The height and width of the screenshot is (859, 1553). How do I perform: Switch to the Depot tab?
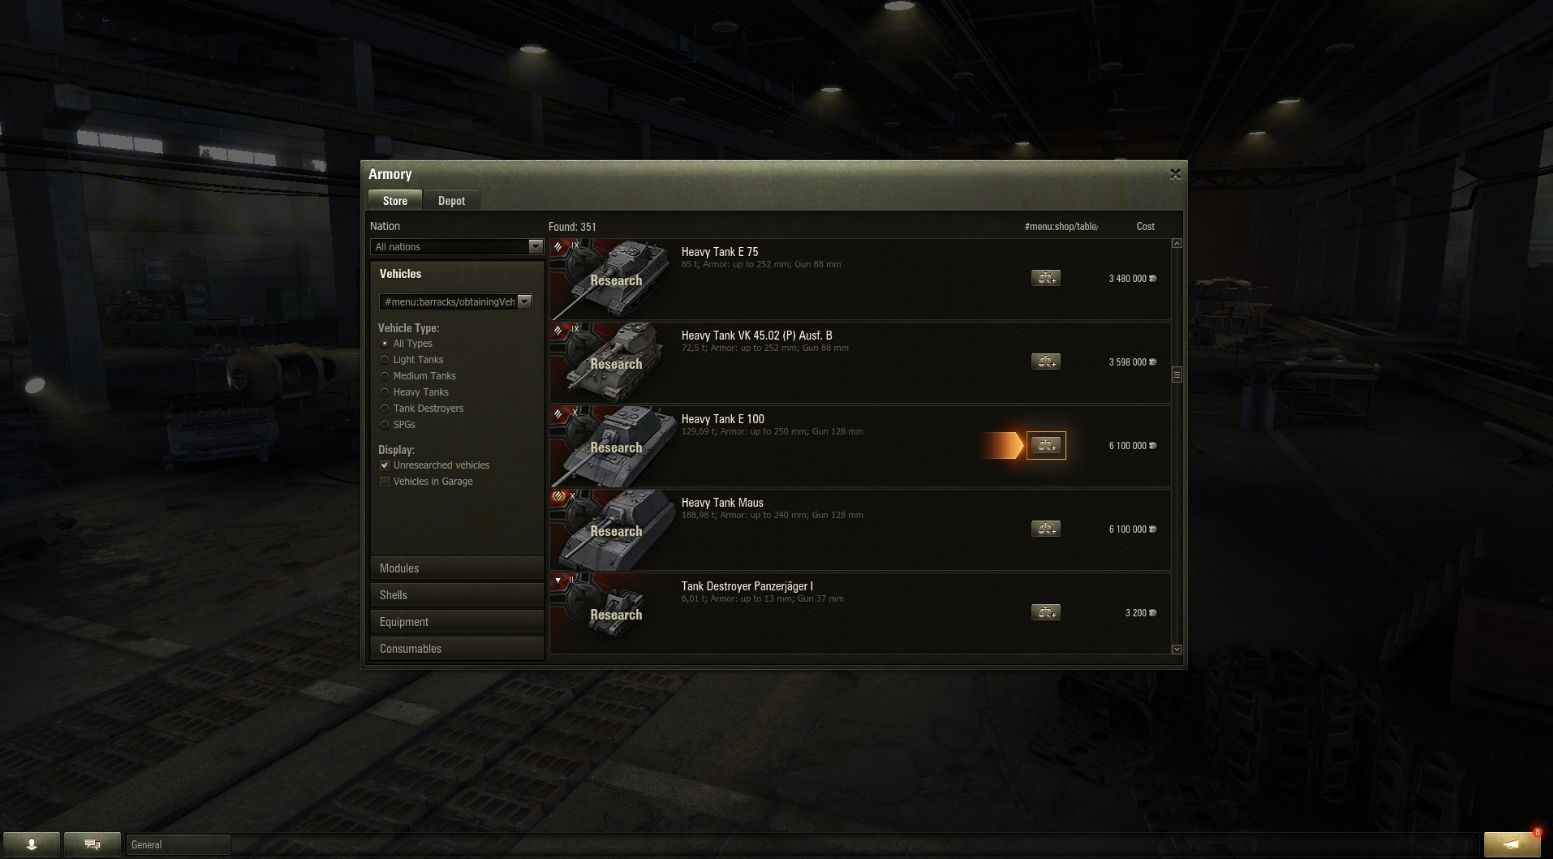(x=451, y=201)
